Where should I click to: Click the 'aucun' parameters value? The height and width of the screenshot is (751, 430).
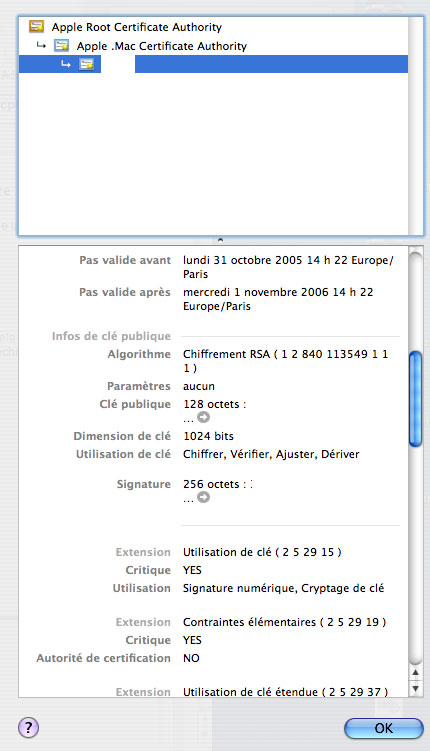coord(199,386)
